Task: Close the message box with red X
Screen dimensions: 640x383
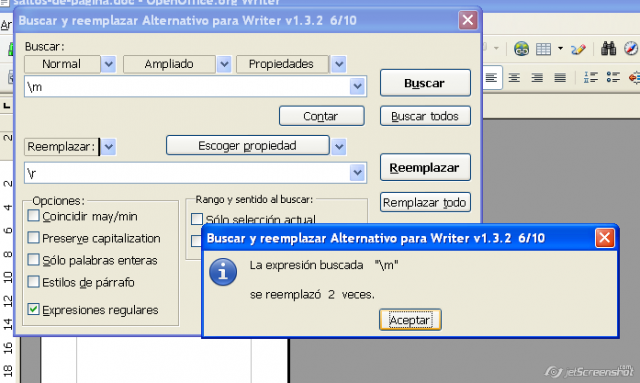Action: [x=604, y=238]
